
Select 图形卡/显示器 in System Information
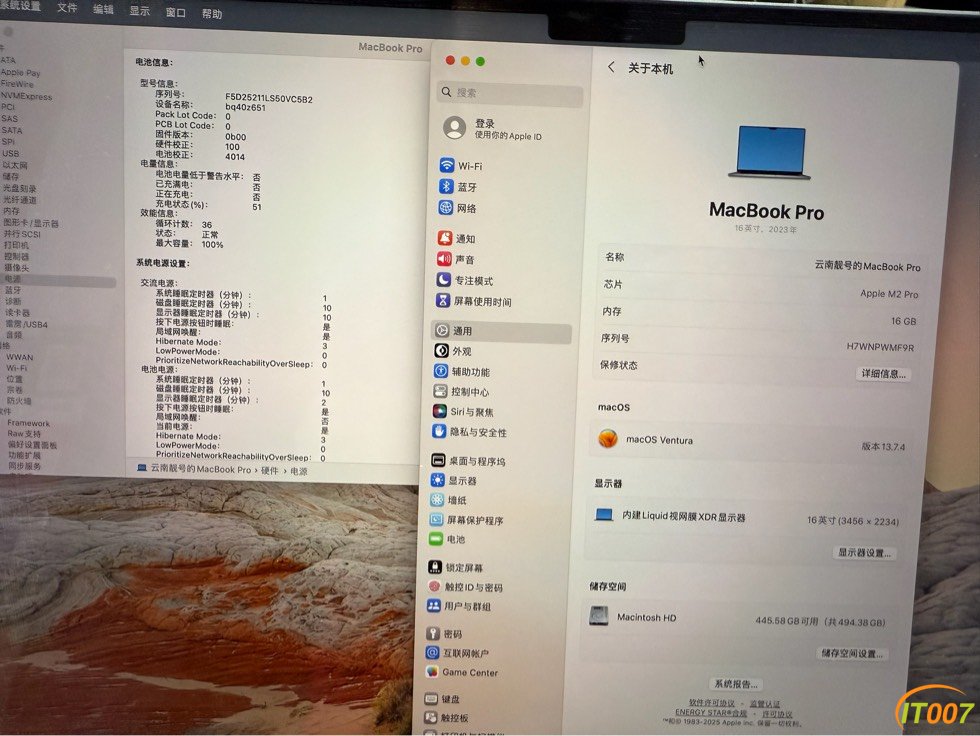coord(31,223)
